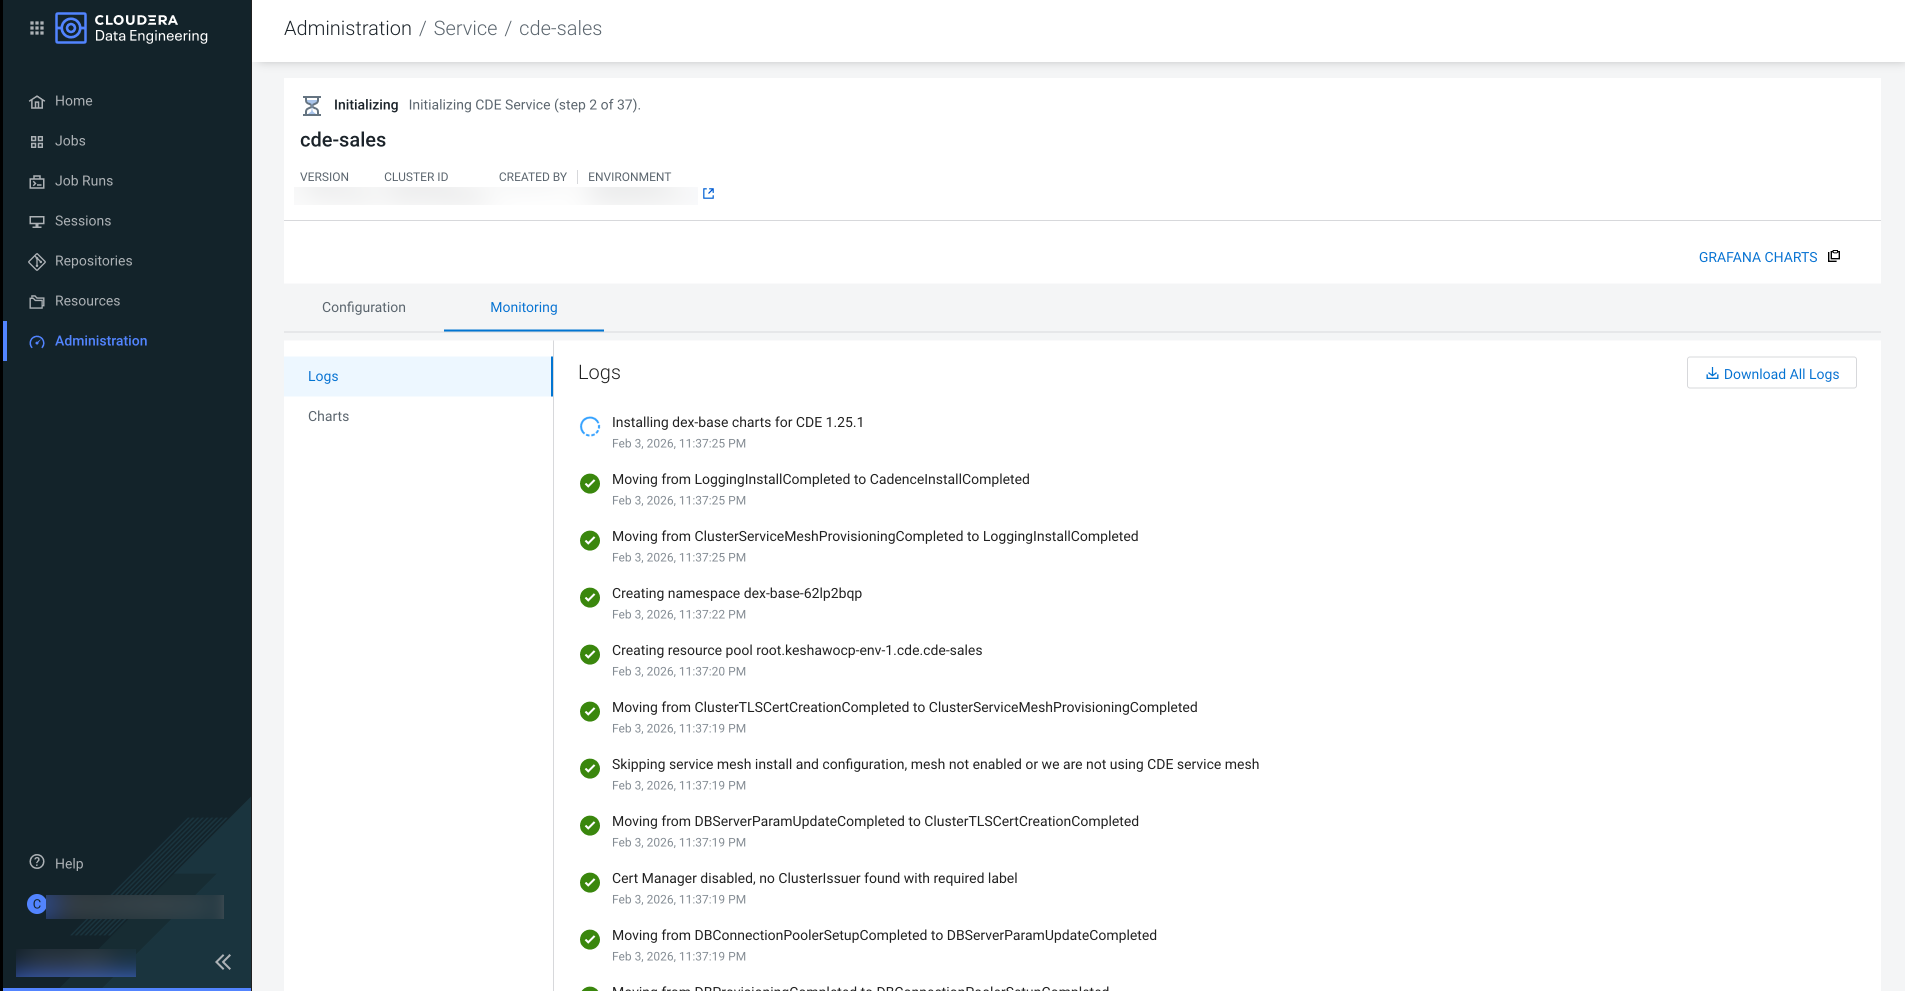Click the Sessions monitor icon
The width and height of the screenshot is (1905, 991).
pyautogui.click(x=37, y=222)
